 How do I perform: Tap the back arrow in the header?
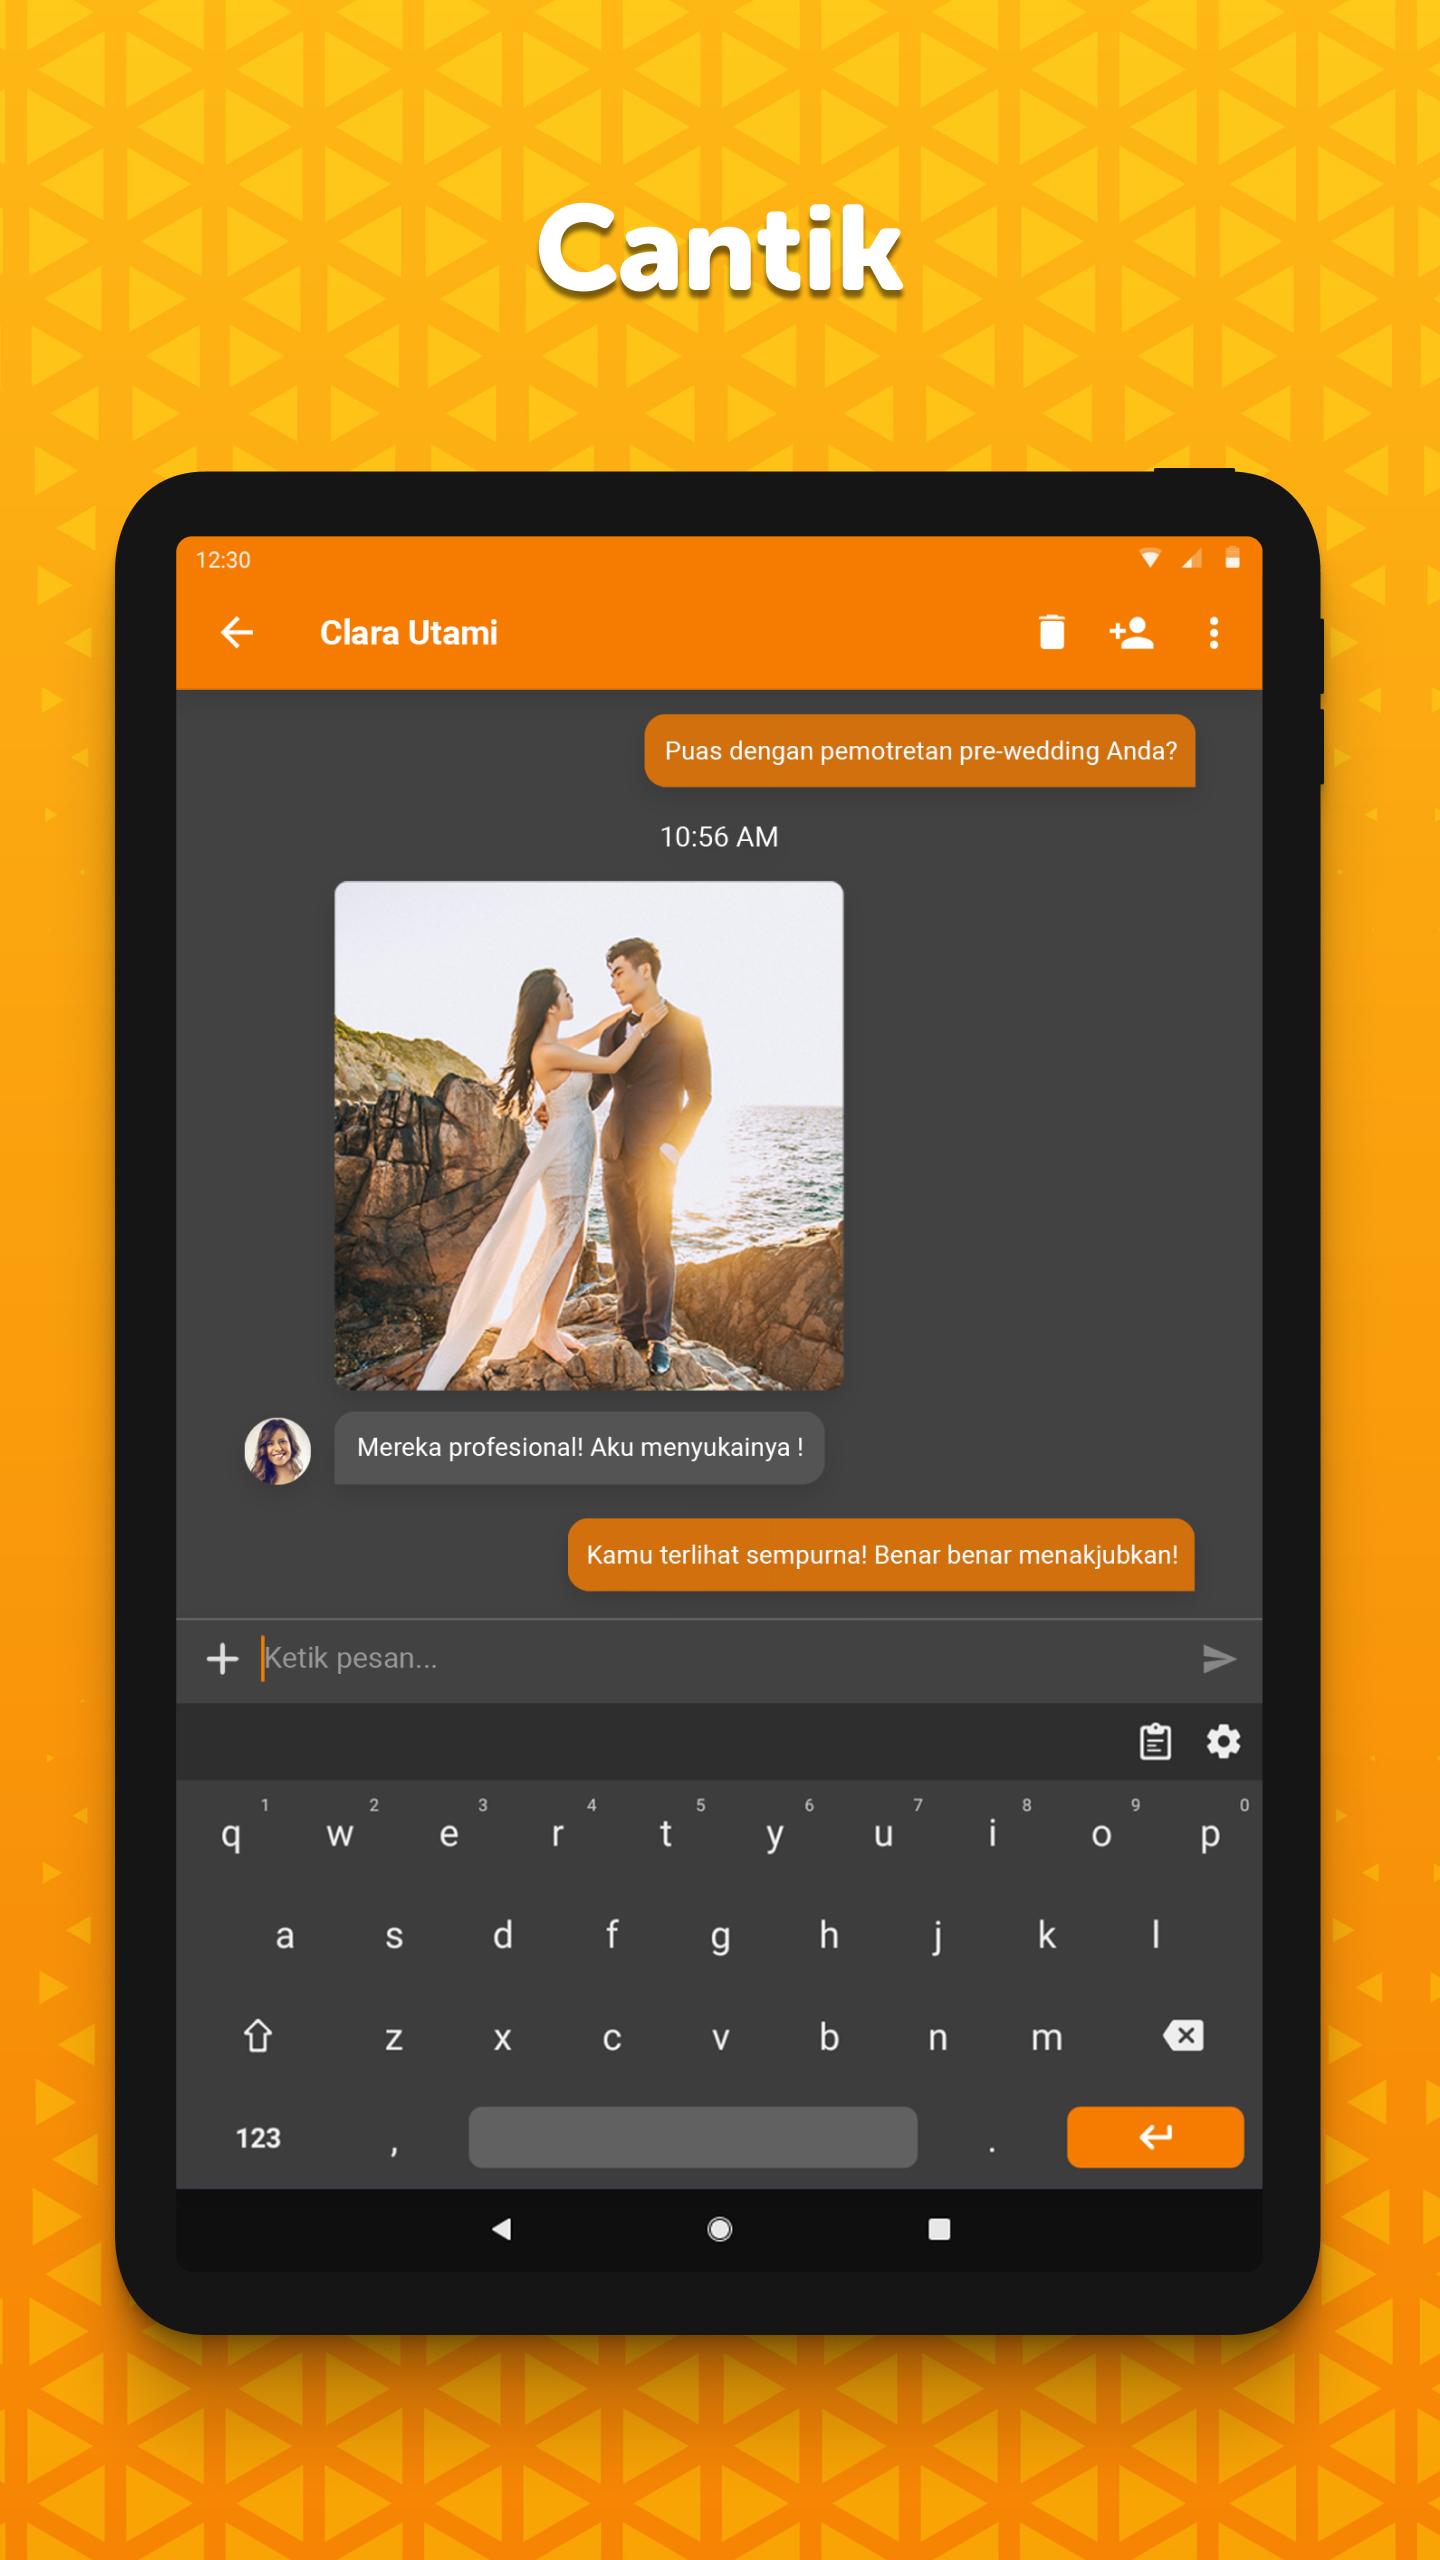[237, 633]
